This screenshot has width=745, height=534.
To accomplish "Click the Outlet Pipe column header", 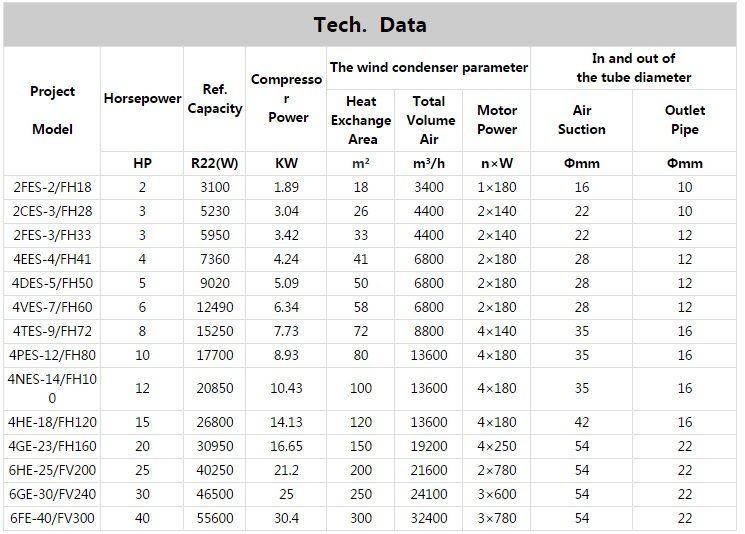I will [685, 120].
